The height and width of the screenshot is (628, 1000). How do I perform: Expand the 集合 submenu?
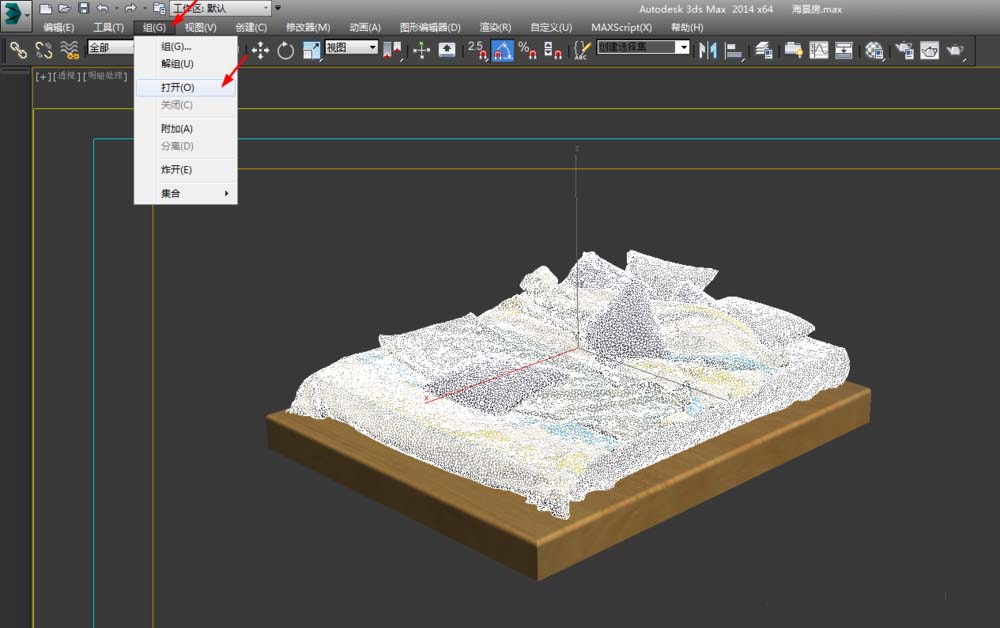point(186,193)
